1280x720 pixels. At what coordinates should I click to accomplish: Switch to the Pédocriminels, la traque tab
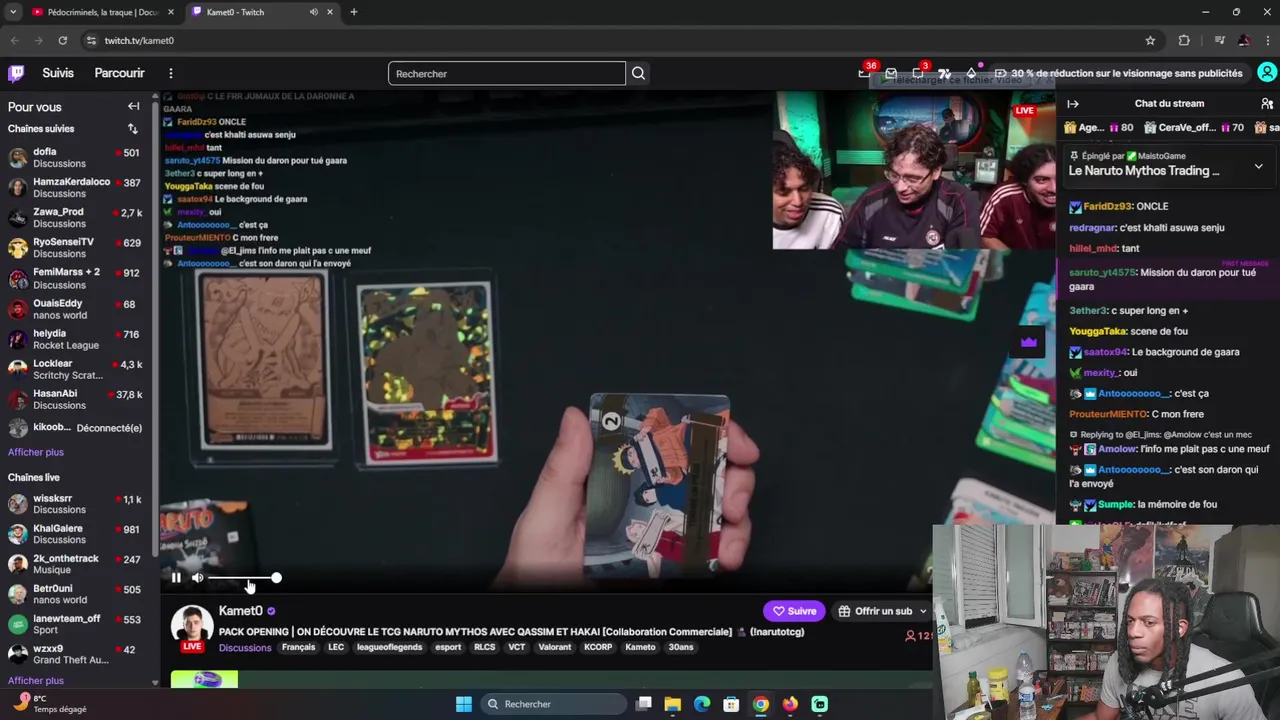coord(102,12)
